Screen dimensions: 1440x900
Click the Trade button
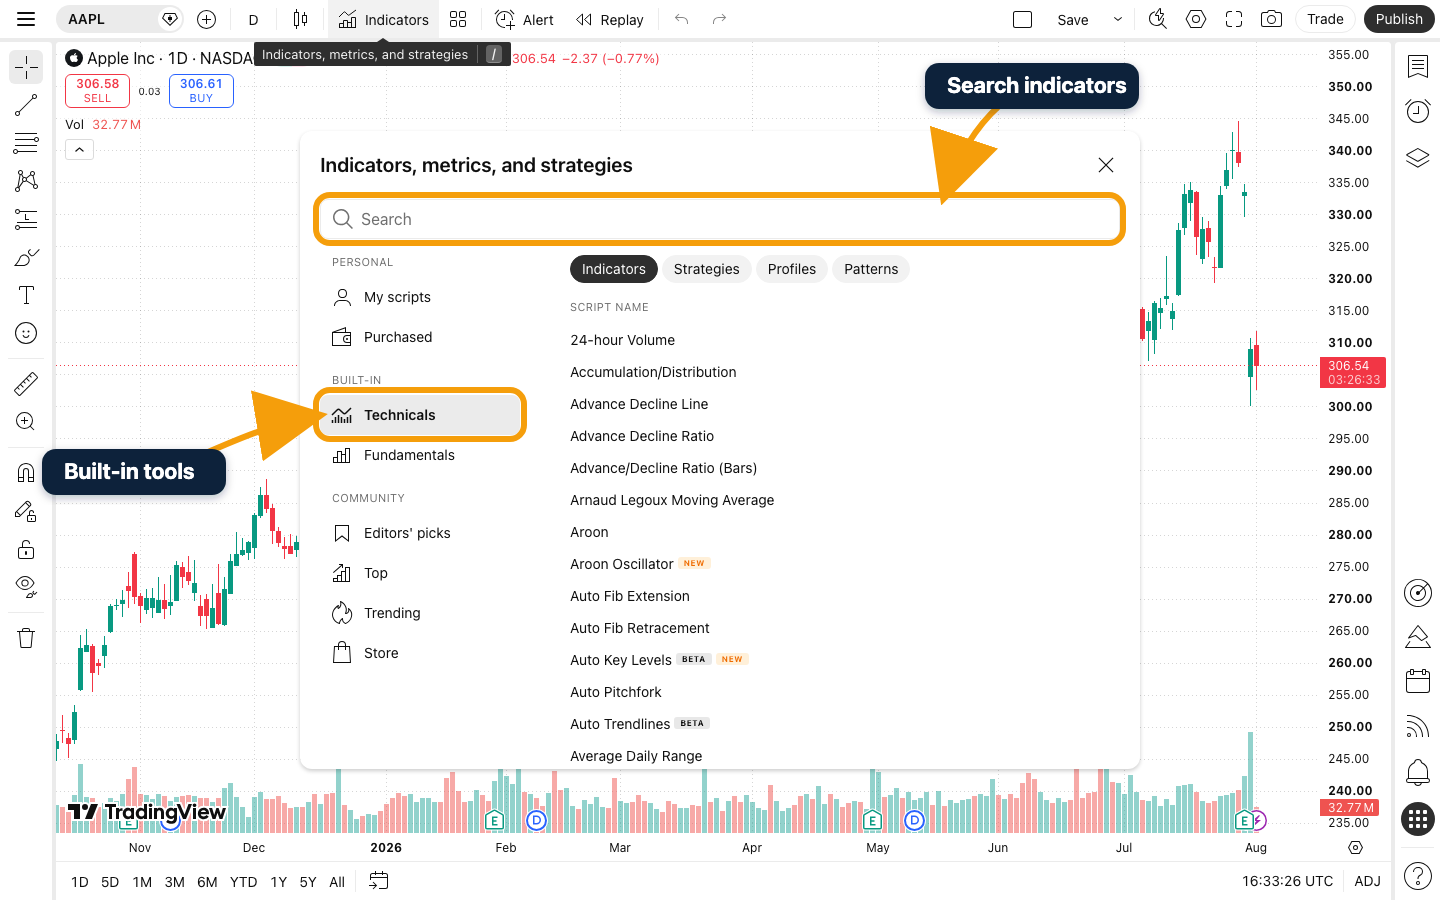[x=1325, y=19]
